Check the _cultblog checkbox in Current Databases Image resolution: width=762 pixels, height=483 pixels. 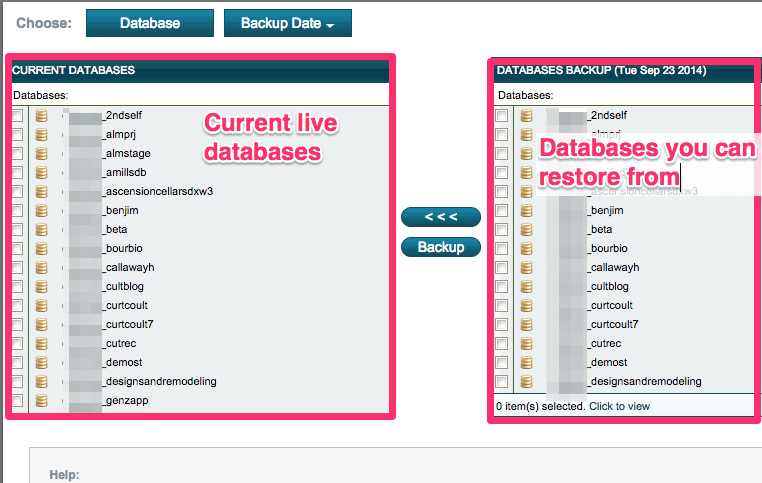(x=17, y=286)
